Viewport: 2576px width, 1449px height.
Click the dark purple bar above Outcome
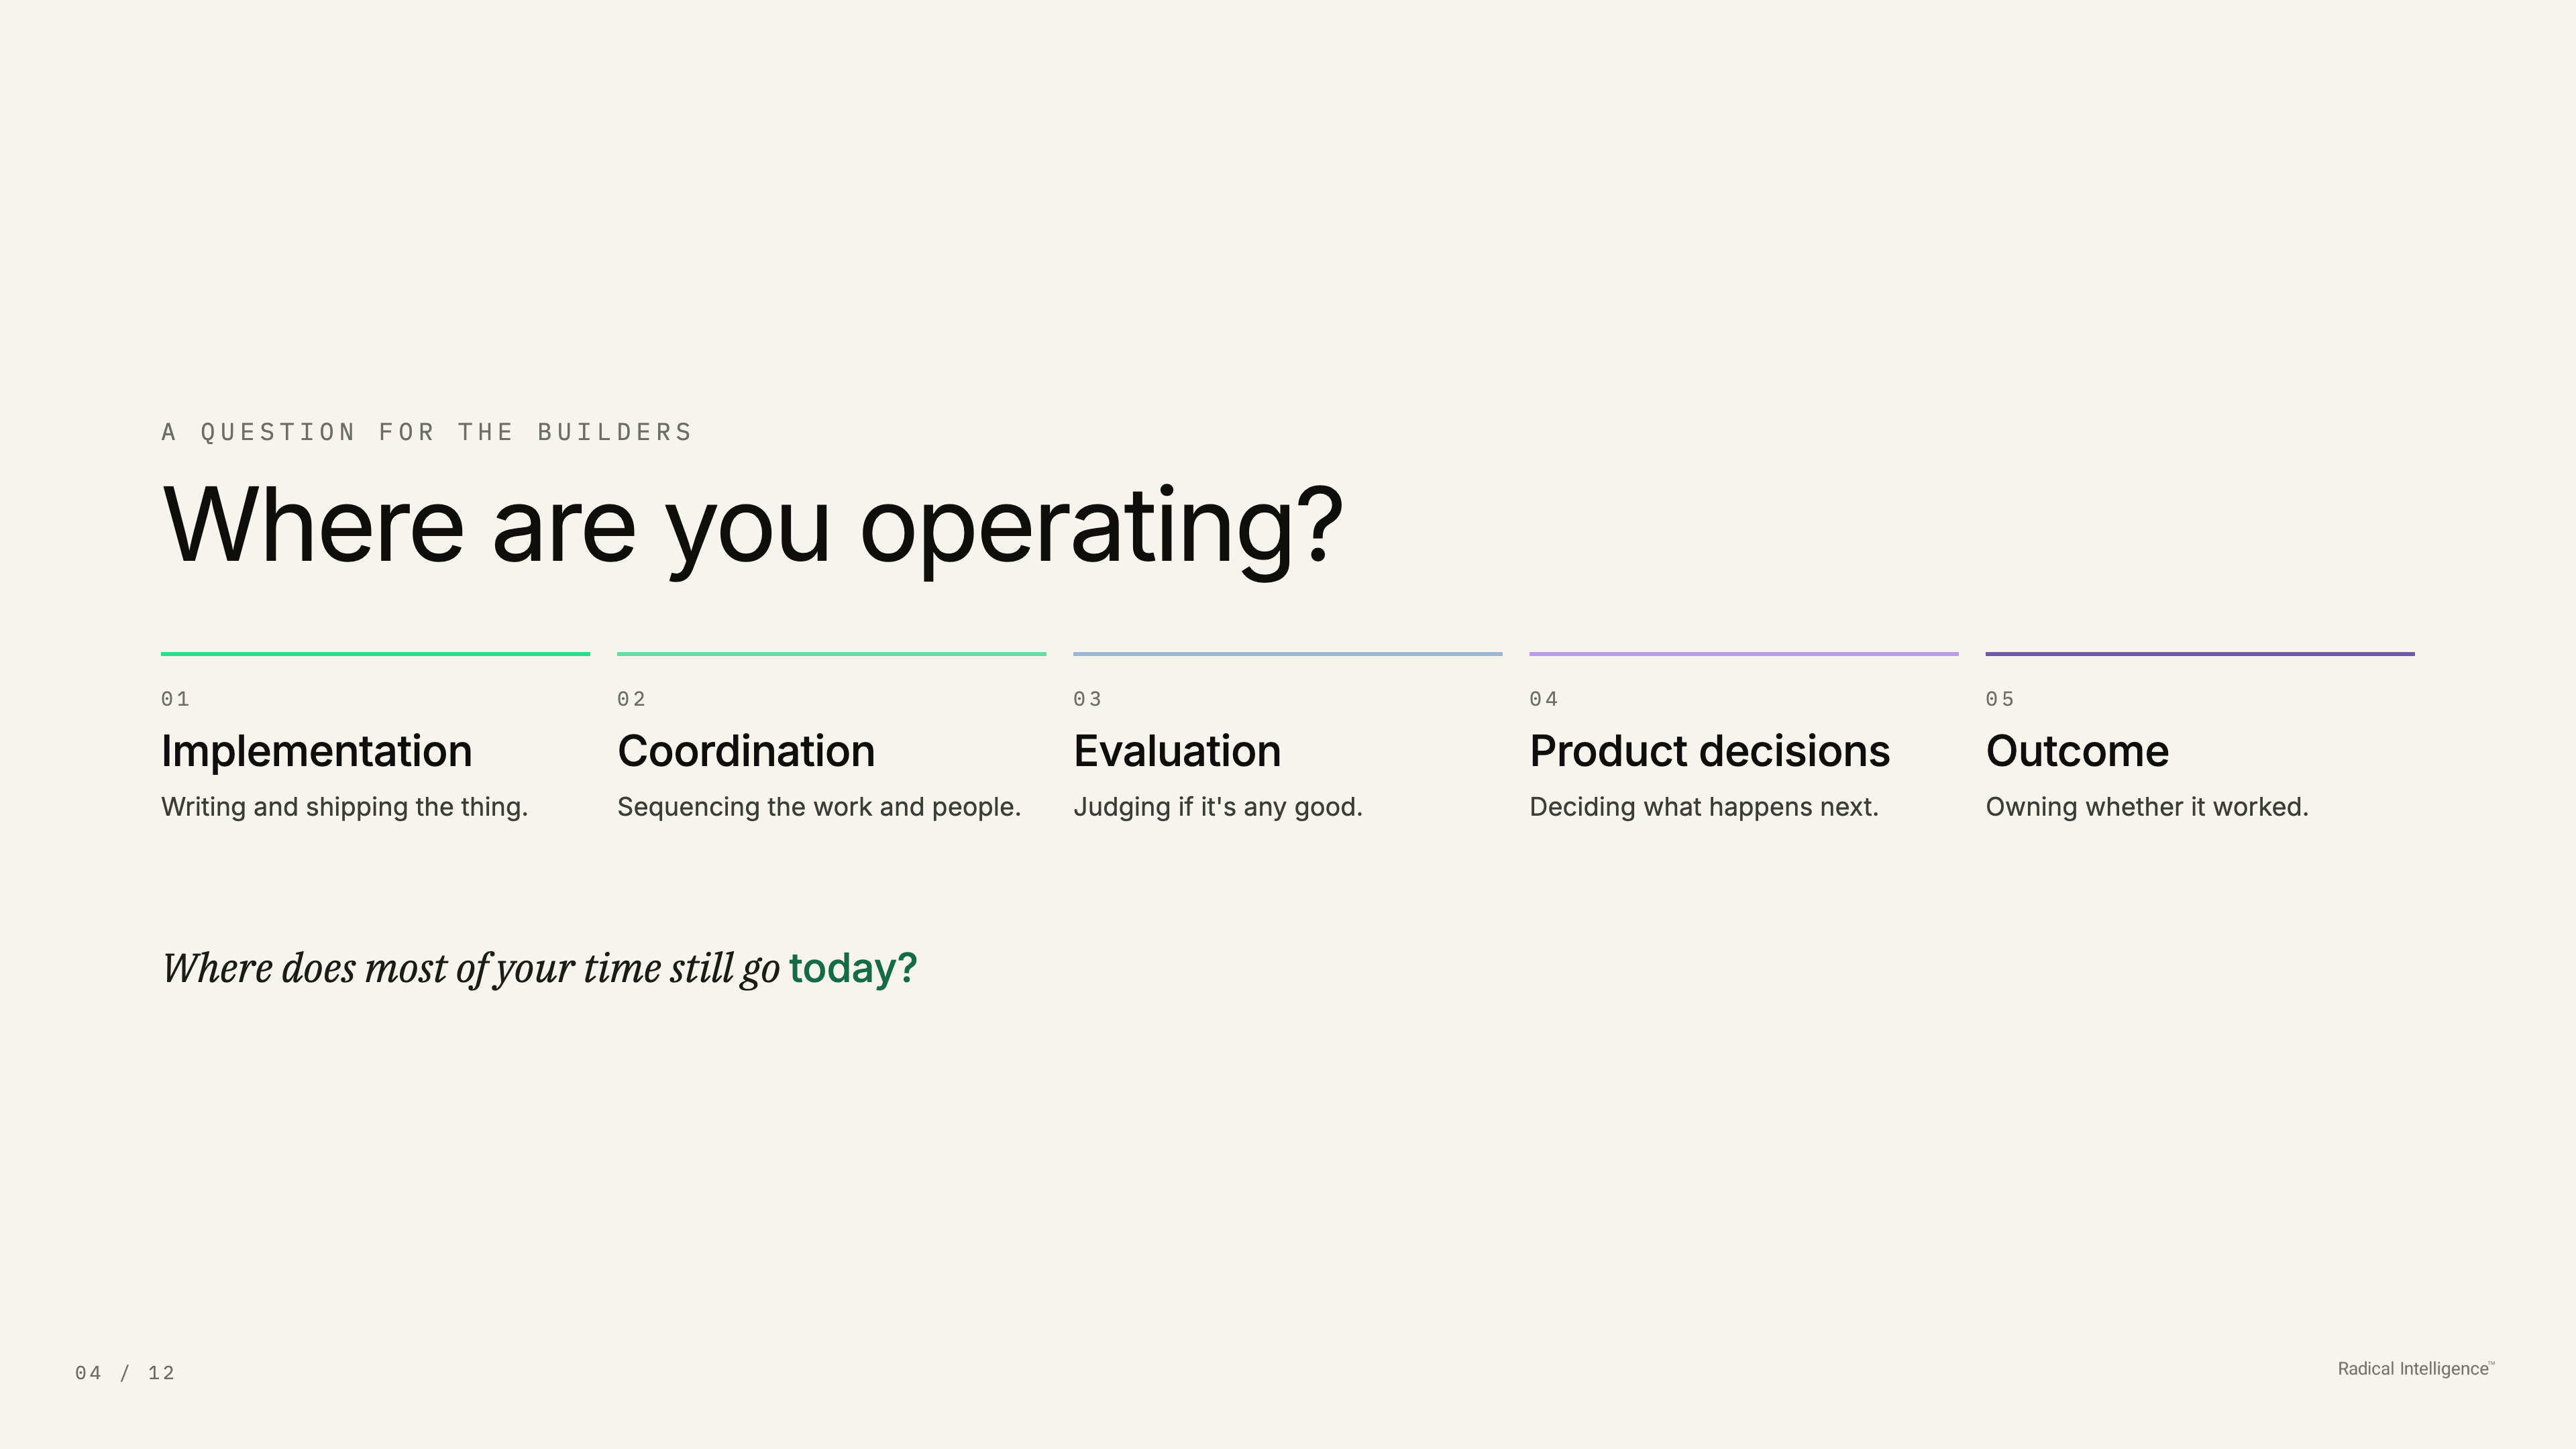coord(2199,654)
